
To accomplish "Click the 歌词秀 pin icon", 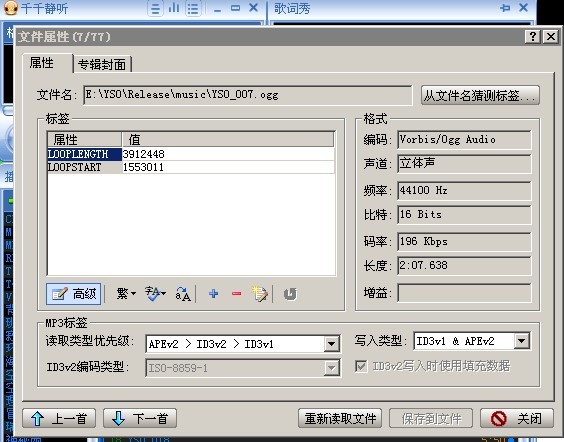I will pos(505,8).
